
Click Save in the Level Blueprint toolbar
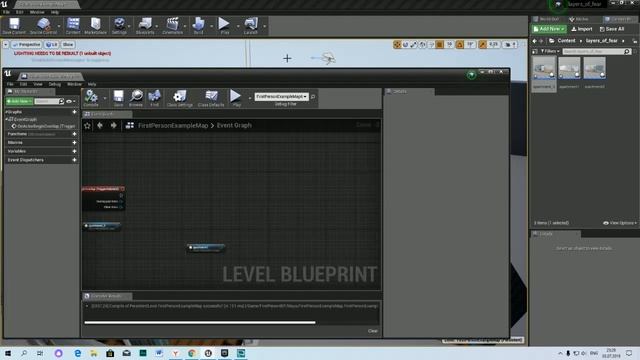pyautogui.click(x=118, y=98)
